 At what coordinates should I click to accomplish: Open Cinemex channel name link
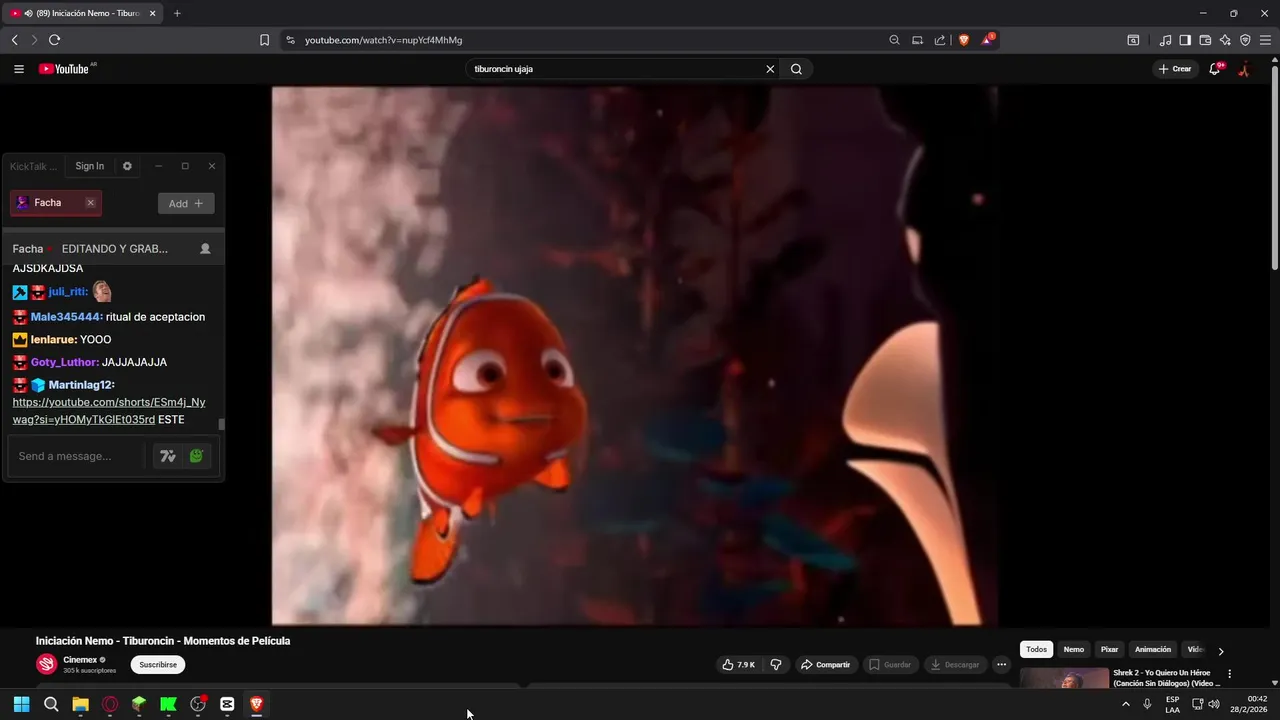80,660
